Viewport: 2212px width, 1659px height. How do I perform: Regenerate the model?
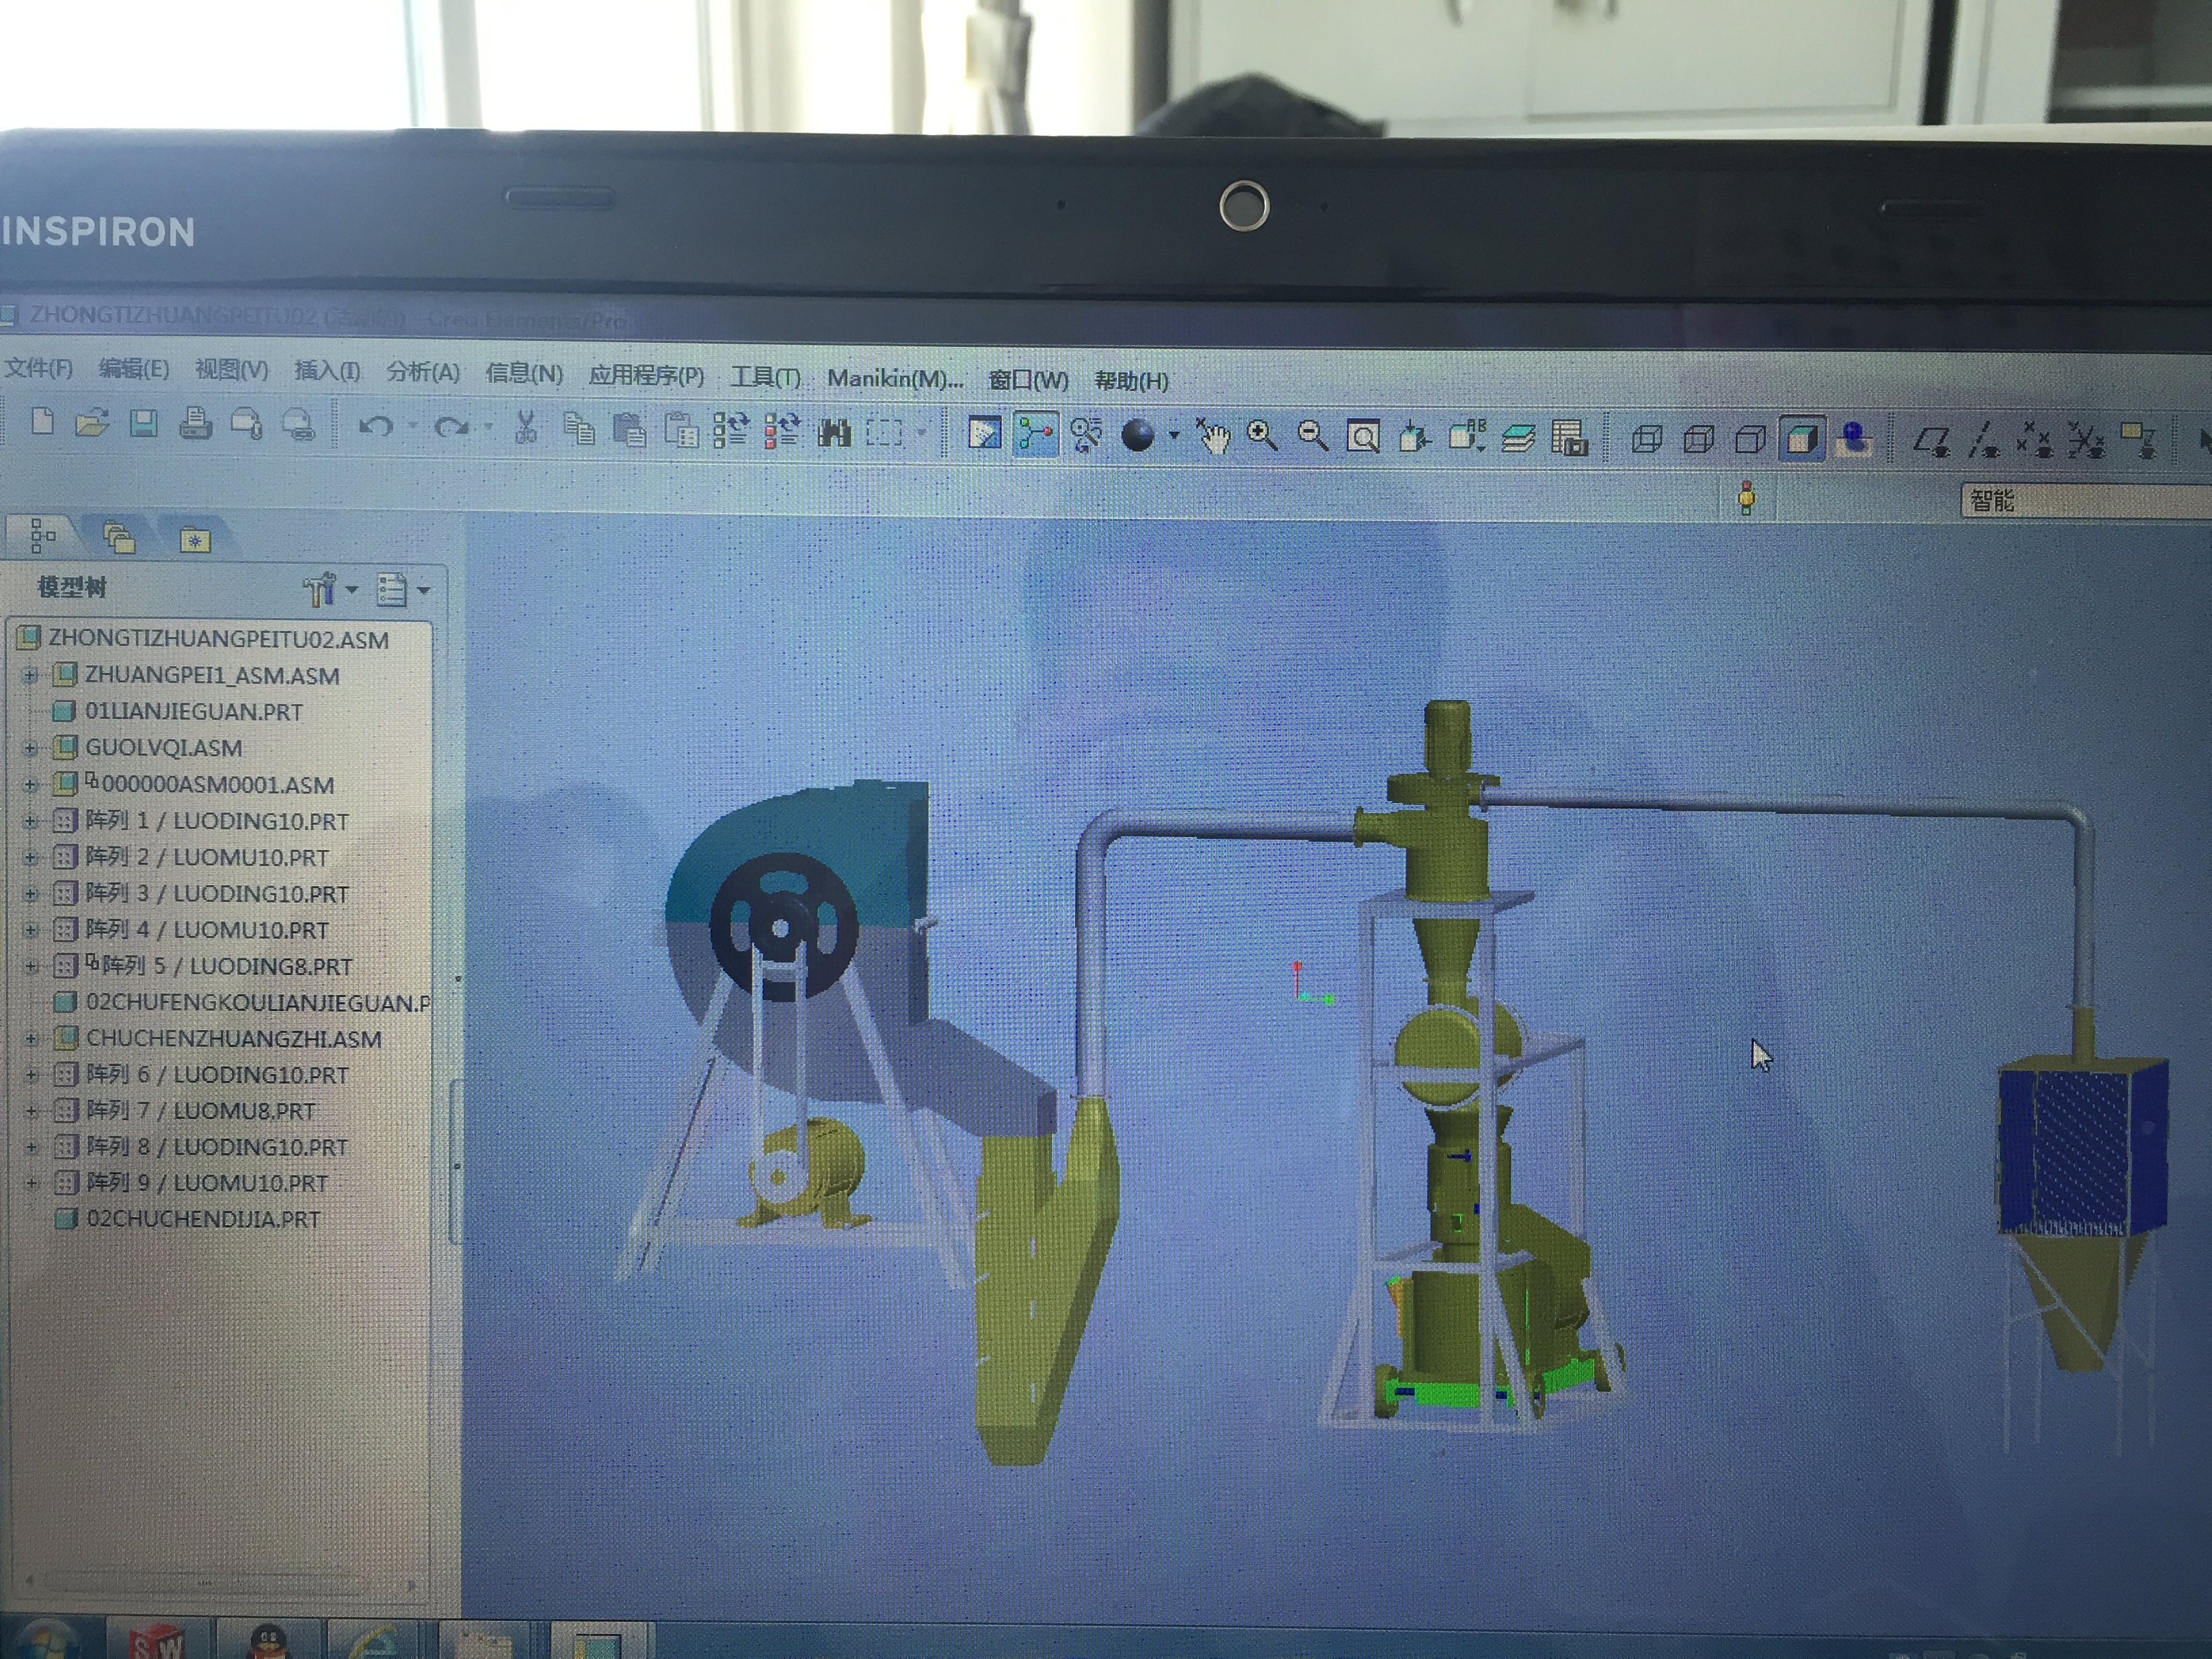click(731, 431)
